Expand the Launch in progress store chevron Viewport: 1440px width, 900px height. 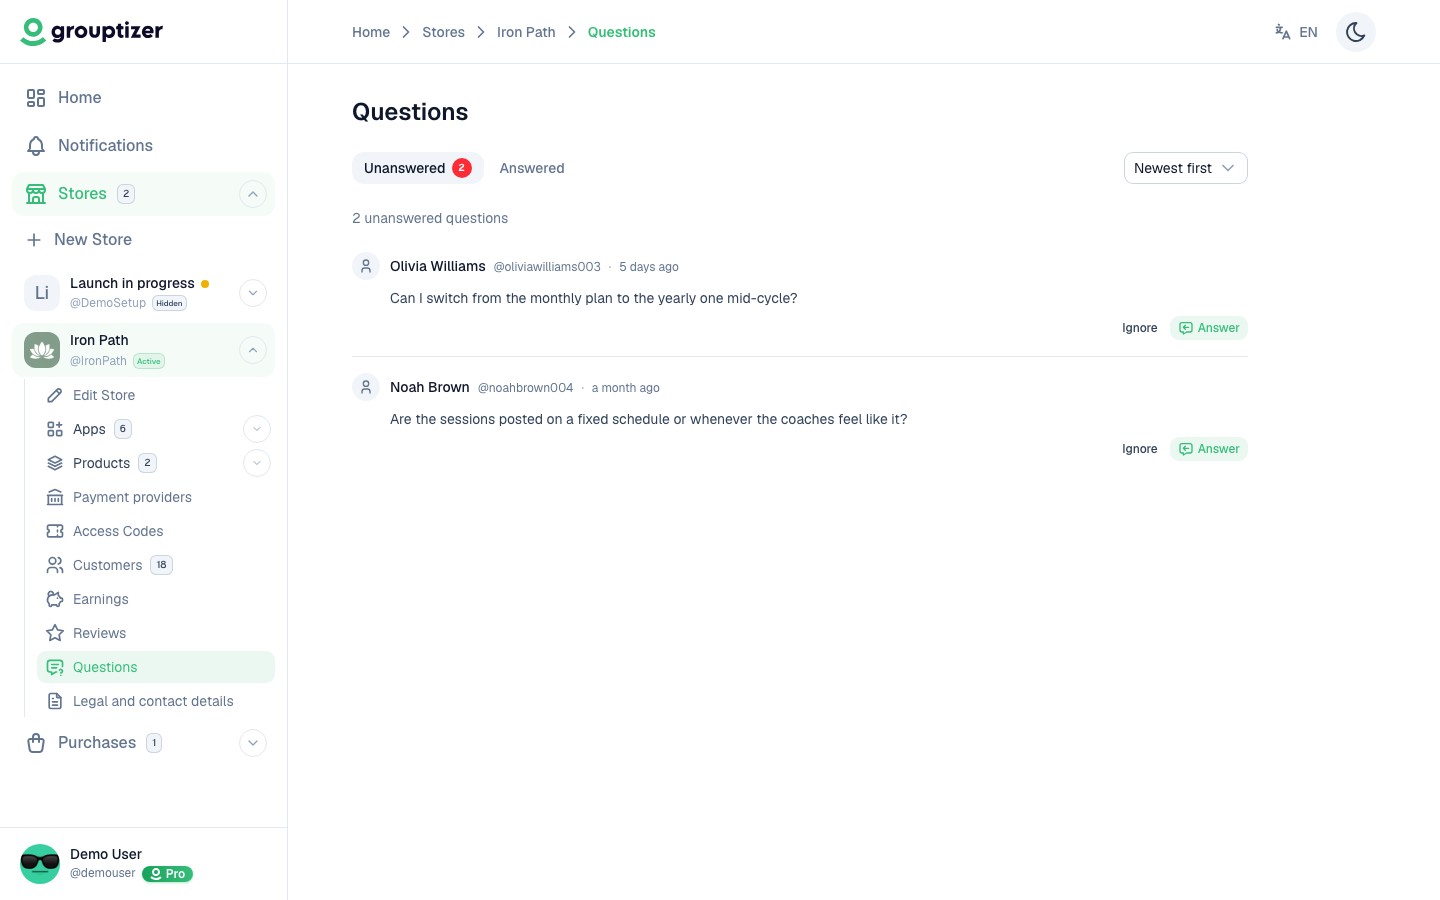tap(253, 293)
